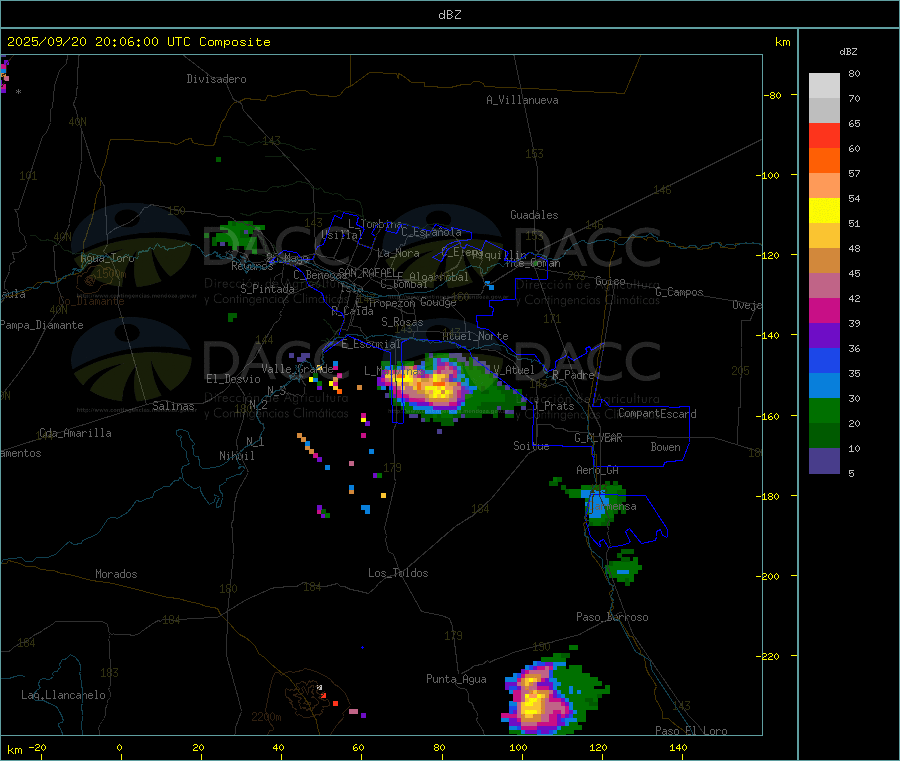Click the green echo patch north of Reyunos
900x761 pixels.
[x=239, y=234]
